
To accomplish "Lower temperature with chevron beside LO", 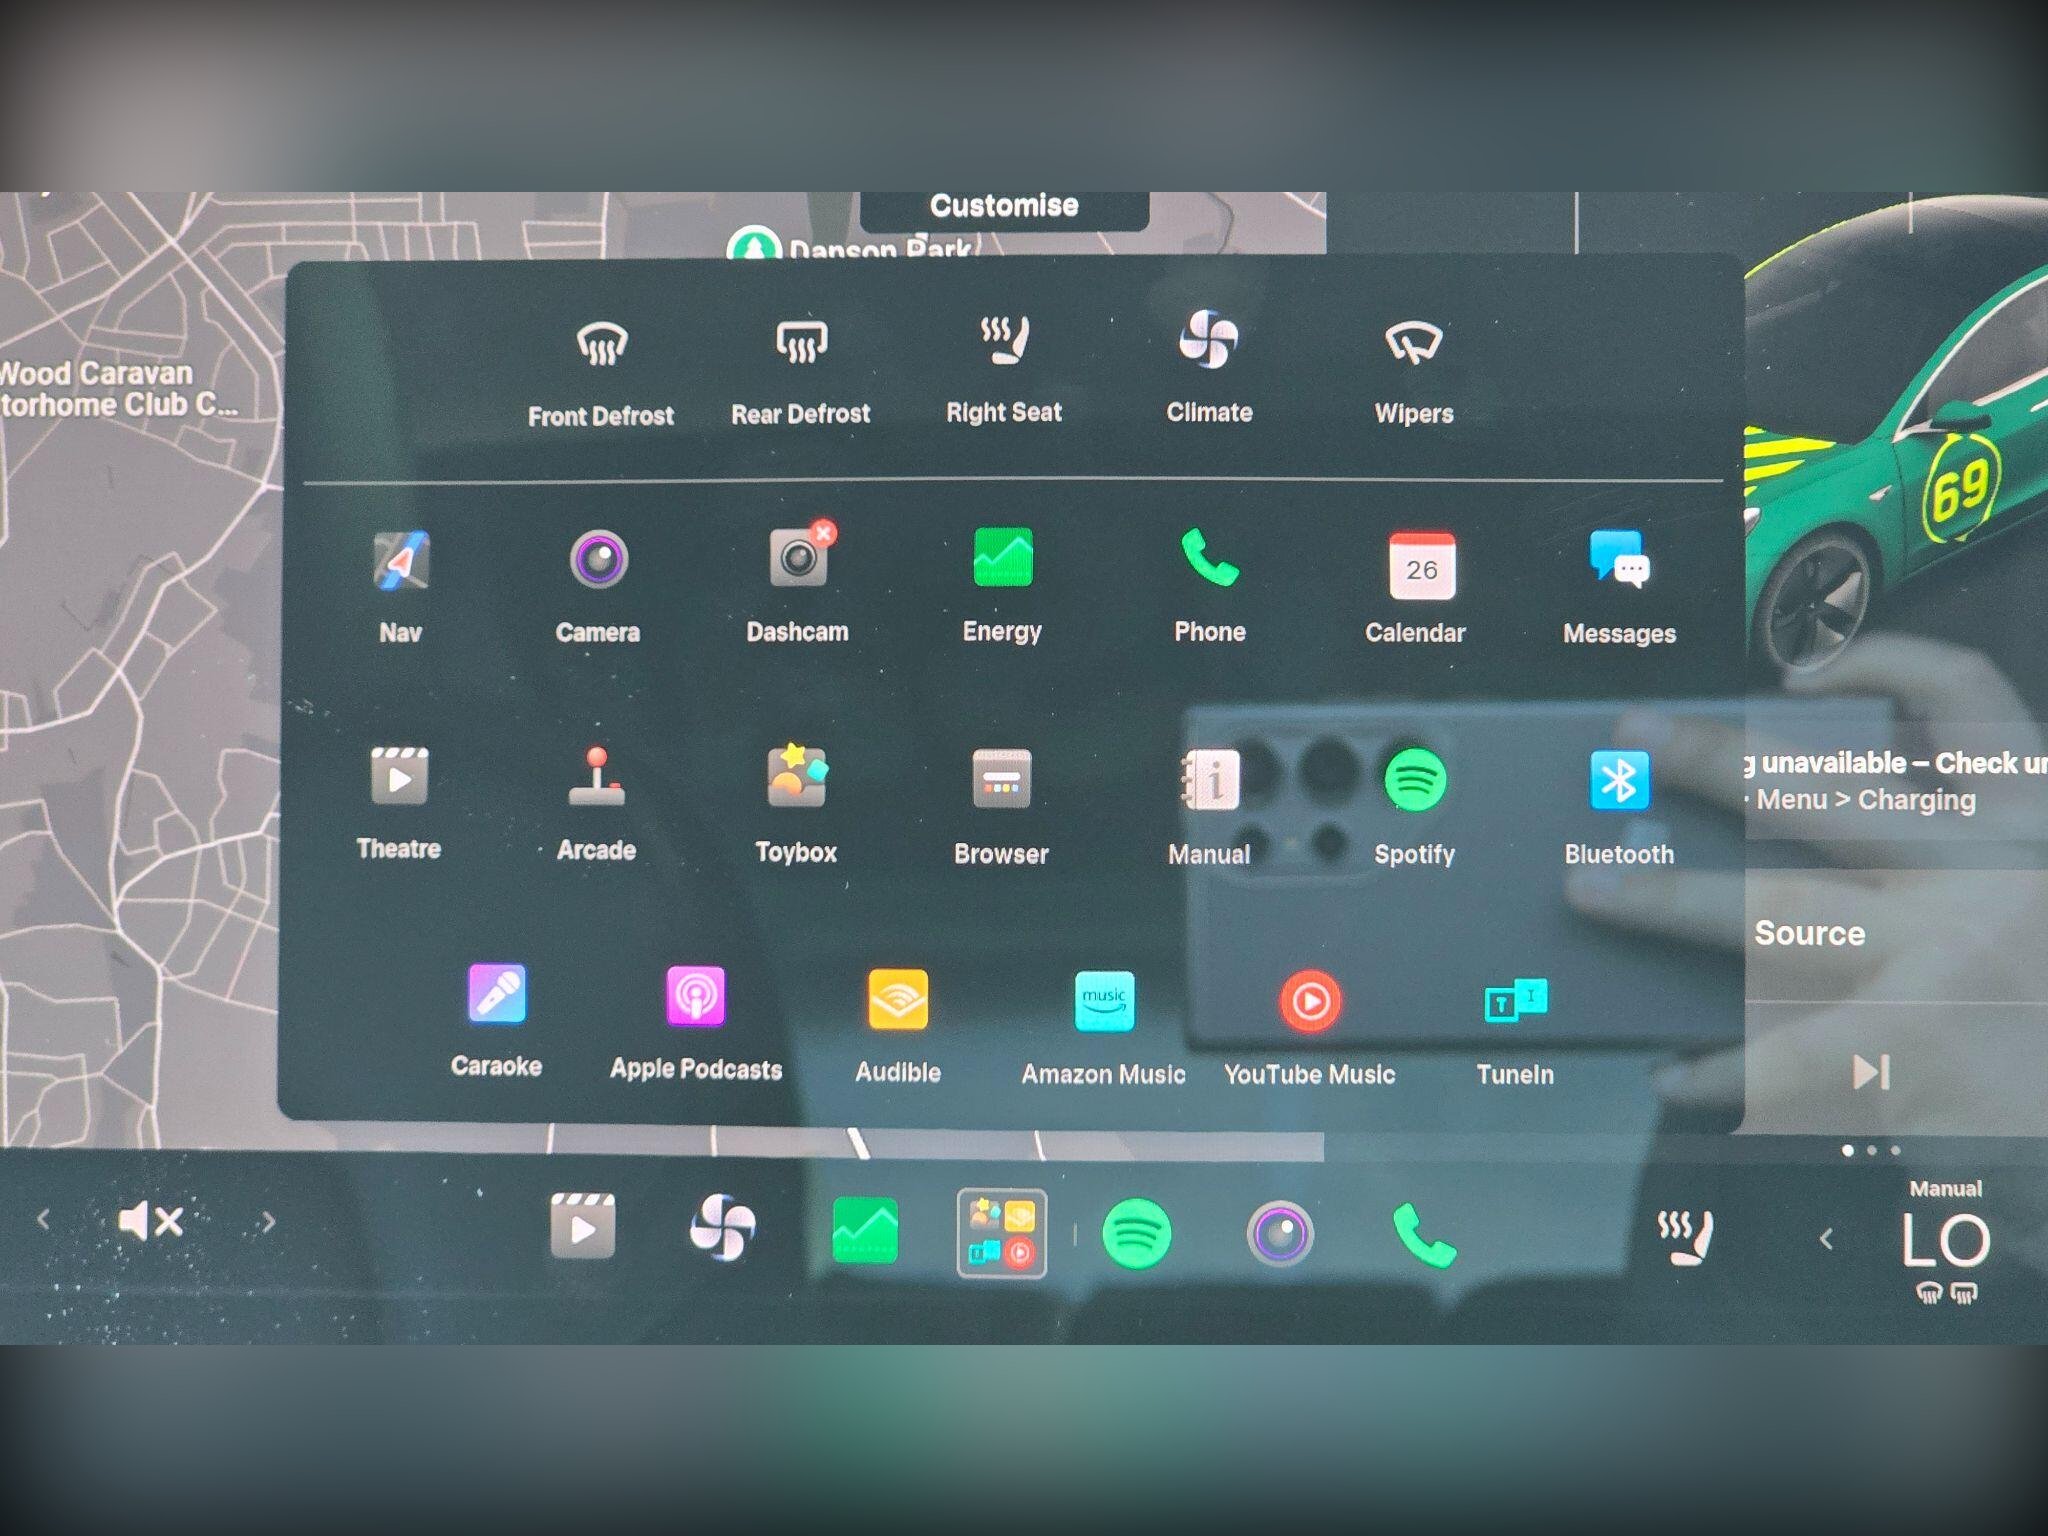I will tap(1826, 1240).
